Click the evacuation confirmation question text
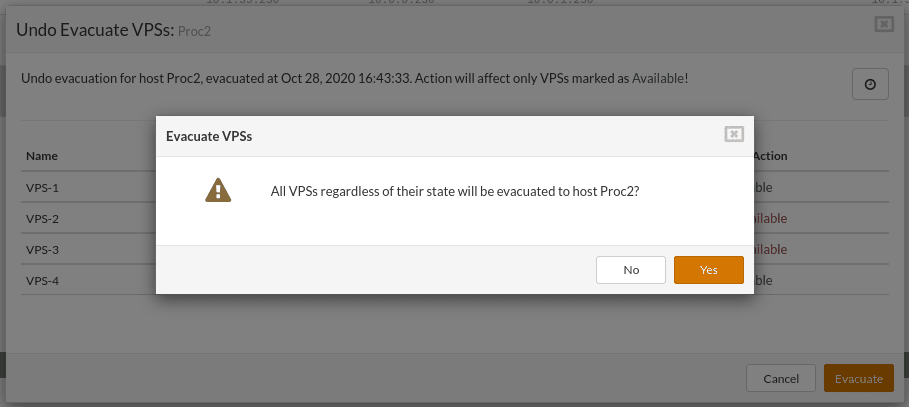Screen dimensions: 909x407 (x=455, y=191)
